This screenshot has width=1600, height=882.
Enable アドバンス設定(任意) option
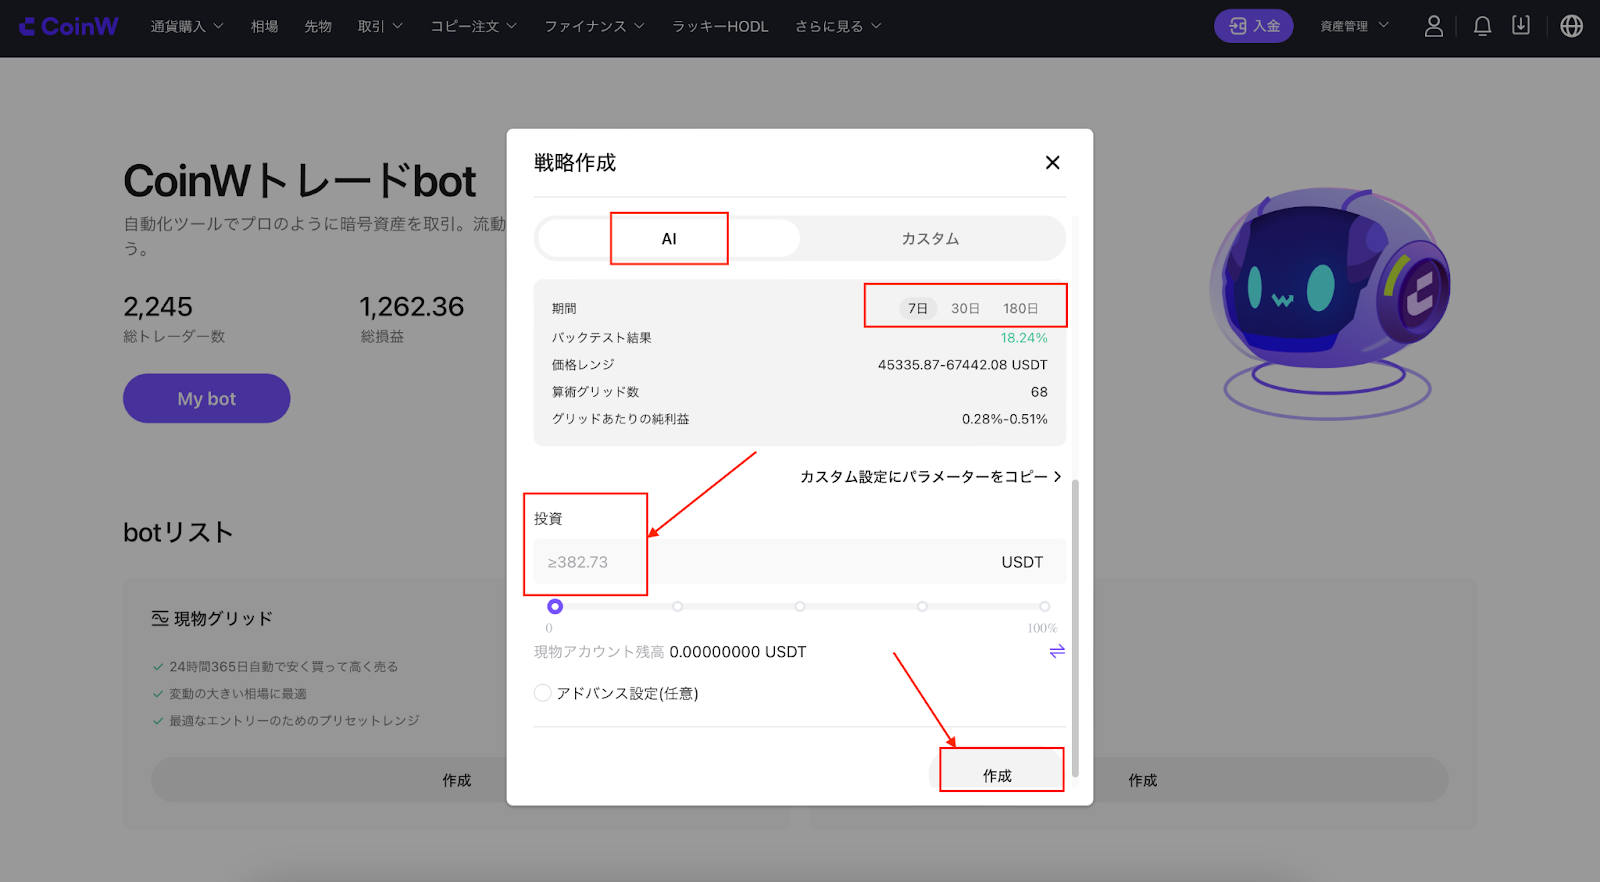tap(543, 693)
